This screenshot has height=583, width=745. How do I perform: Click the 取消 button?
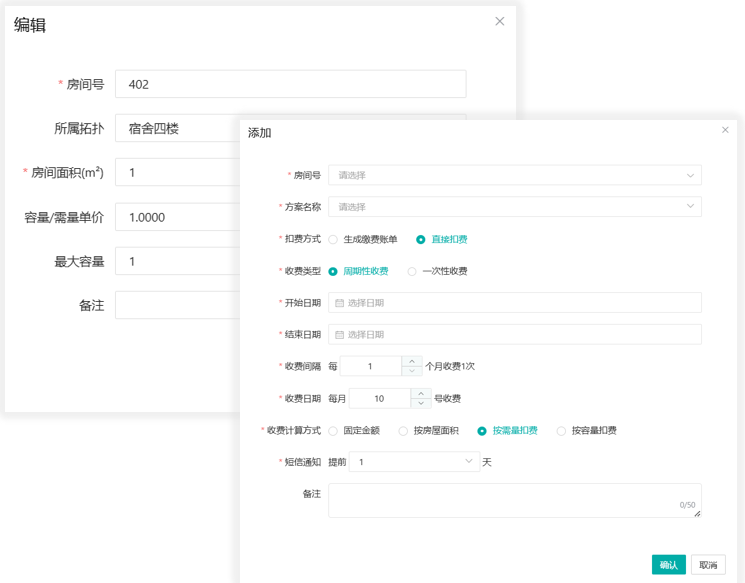(x=707, y=565)
